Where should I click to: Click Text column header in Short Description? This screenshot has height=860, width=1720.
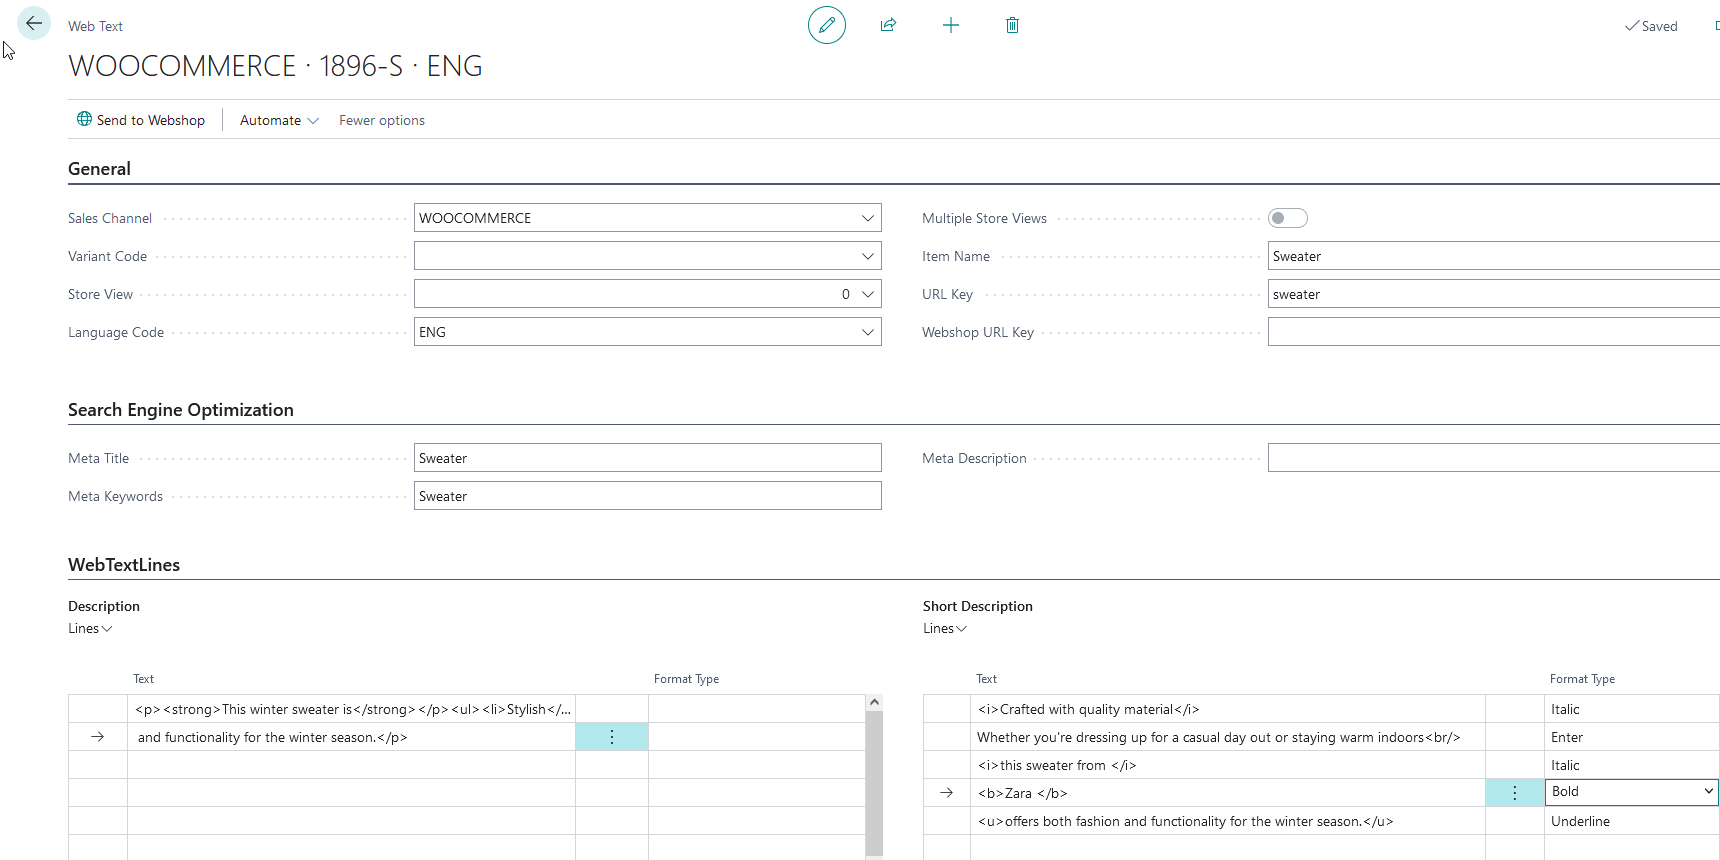(986, 678)
